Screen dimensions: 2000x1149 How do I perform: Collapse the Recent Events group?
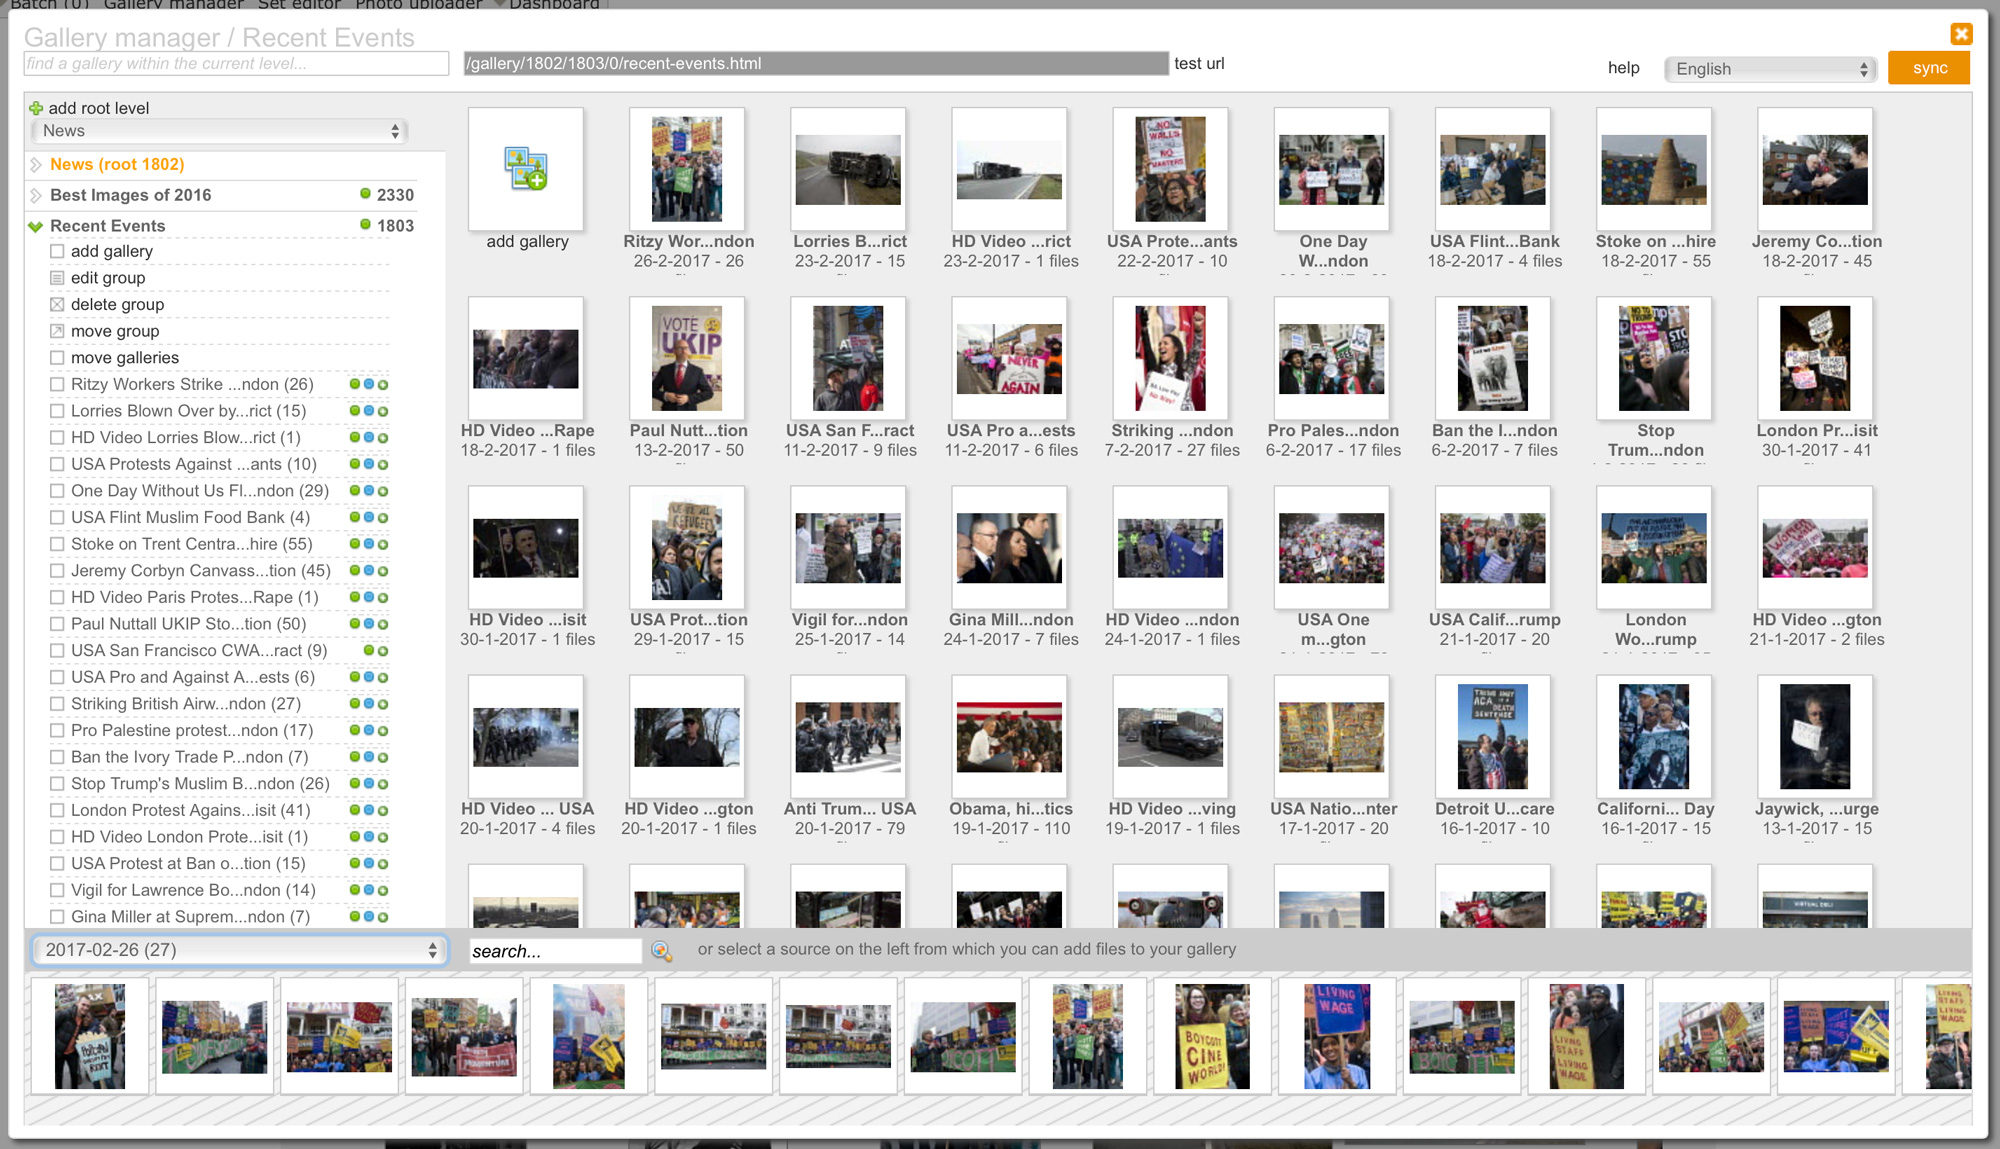click(x=36, y=226)
